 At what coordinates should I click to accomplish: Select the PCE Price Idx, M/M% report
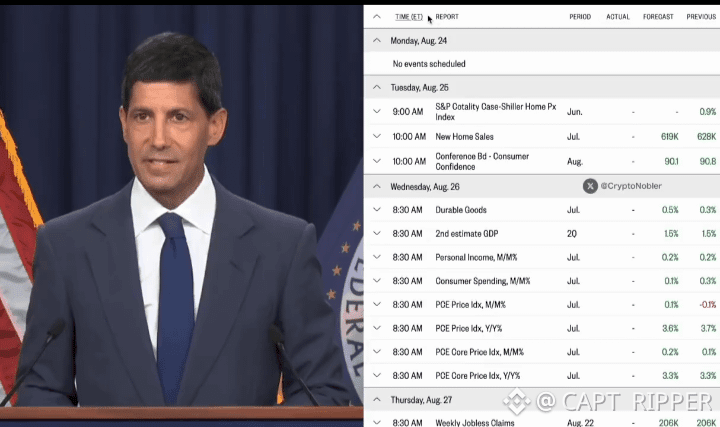470,304
